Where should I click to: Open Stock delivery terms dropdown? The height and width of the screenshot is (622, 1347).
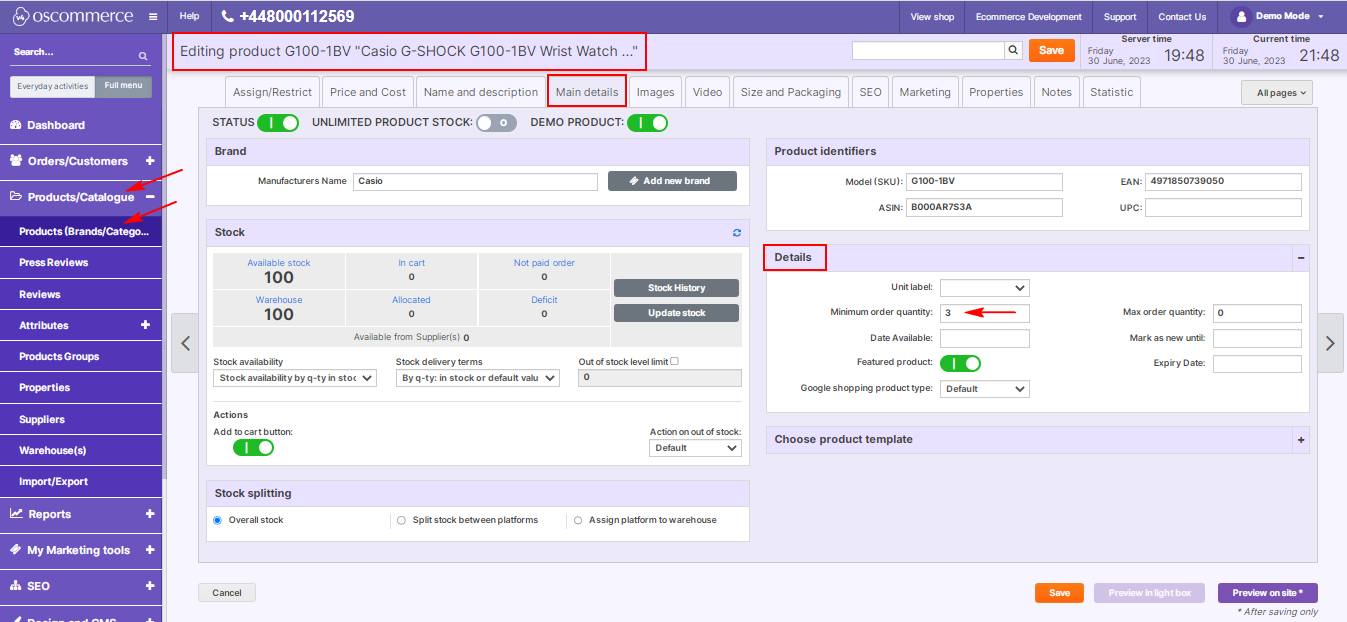[478, 378]
